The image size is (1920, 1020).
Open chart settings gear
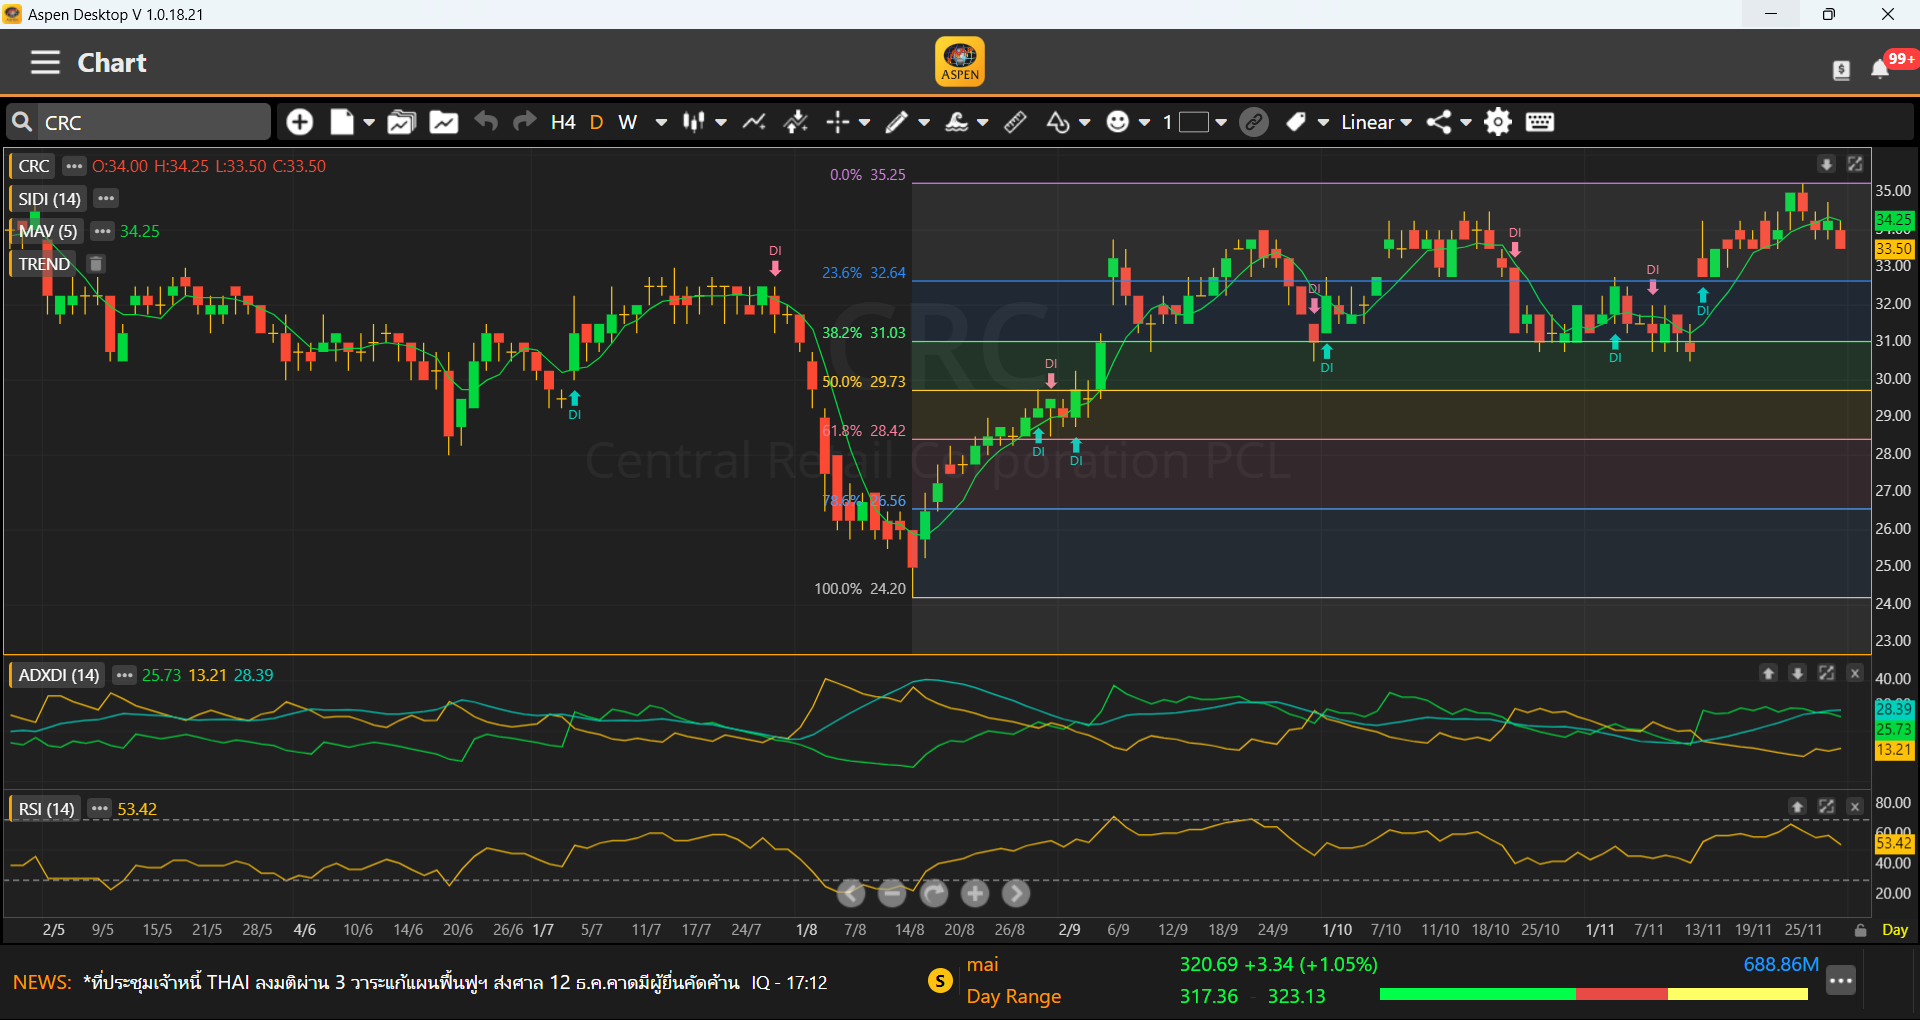[x=1498, y=122]
